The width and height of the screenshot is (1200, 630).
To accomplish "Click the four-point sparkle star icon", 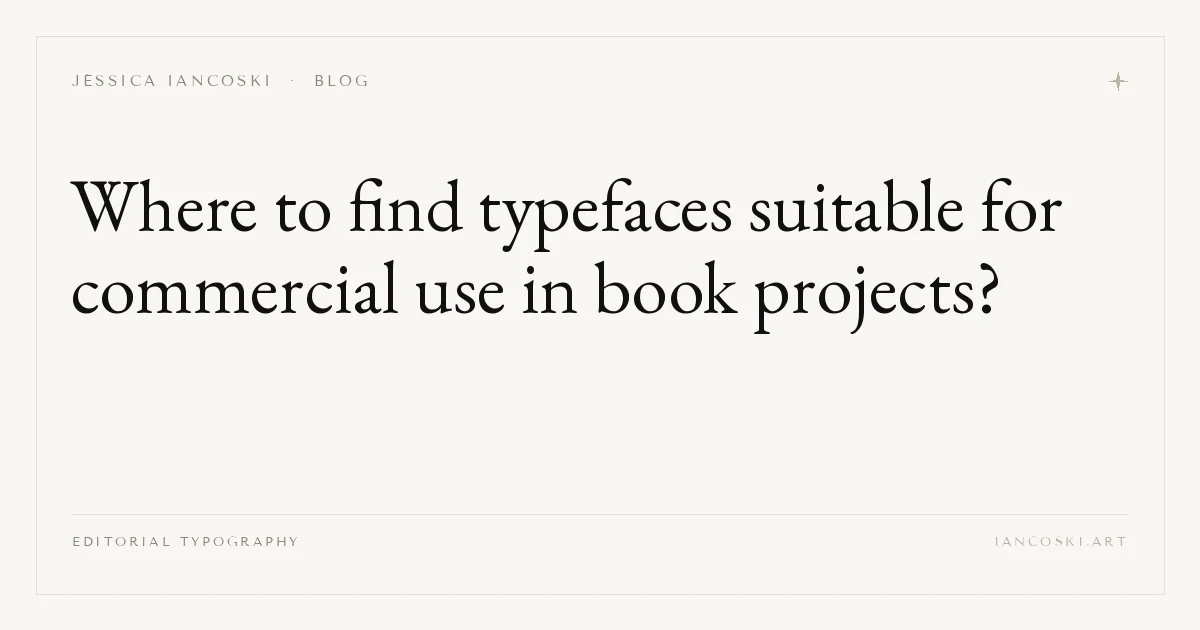I will (1118, 81).
